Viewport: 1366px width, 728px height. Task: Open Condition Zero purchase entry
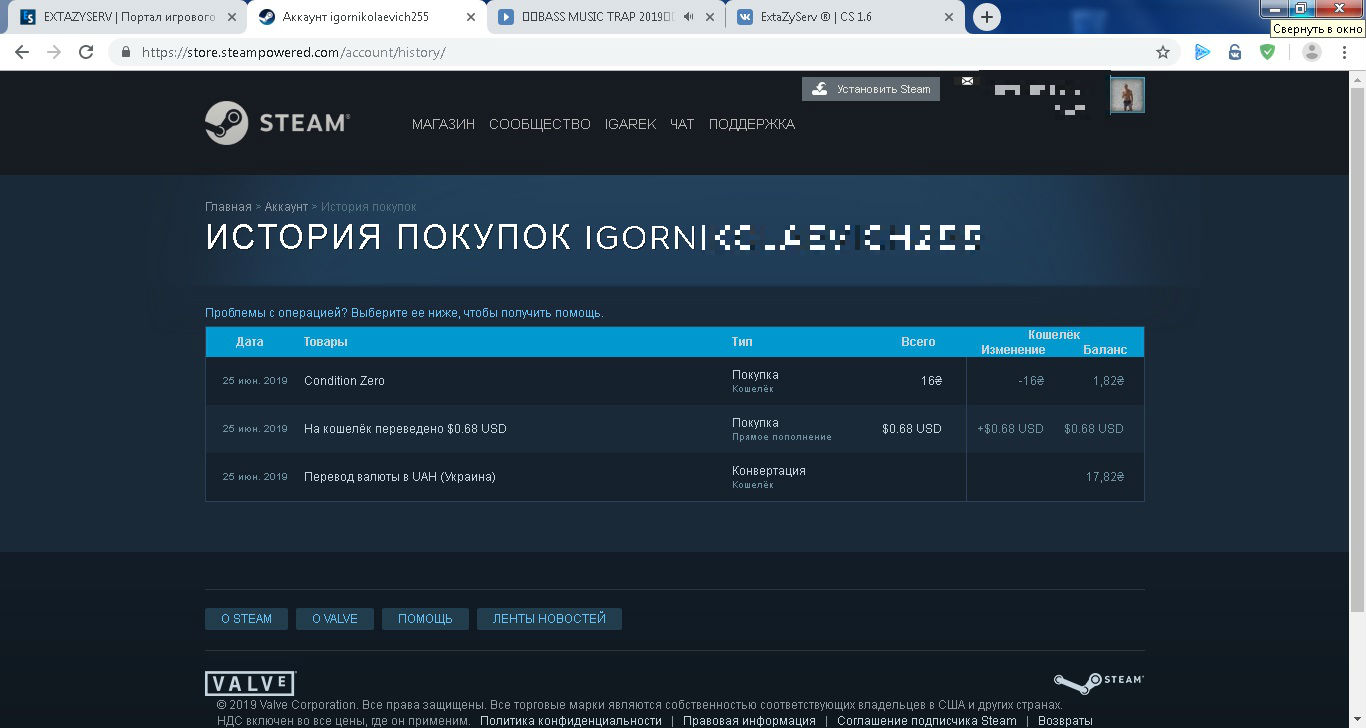(x=344, y=381)
